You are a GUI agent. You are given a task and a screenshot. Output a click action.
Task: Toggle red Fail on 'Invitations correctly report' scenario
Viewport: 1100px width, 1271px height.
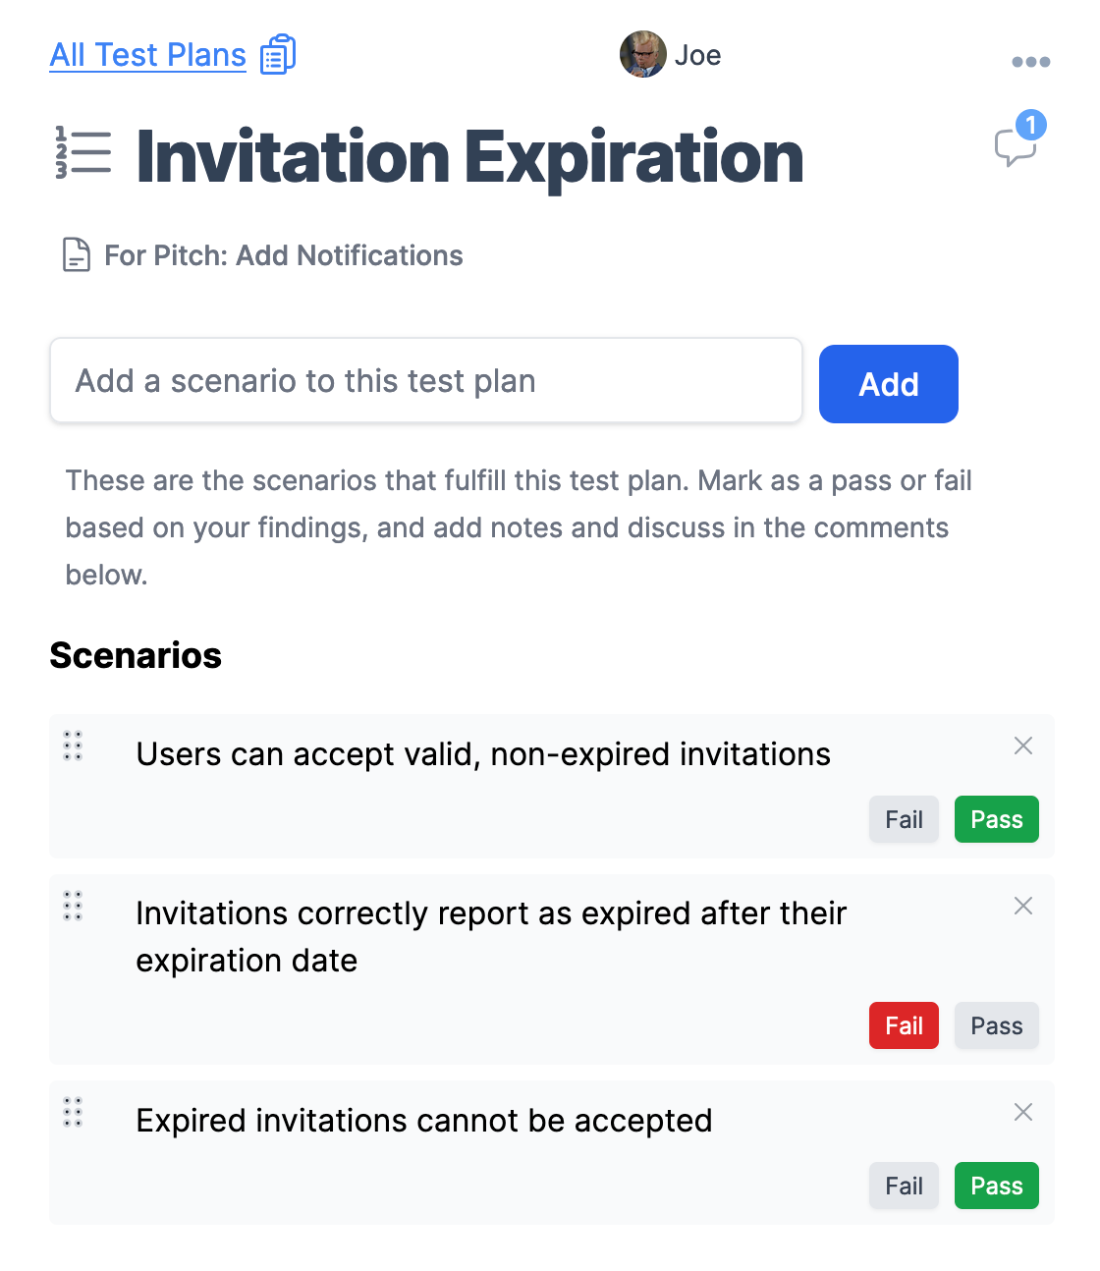pyautogui.click(x=904, y=1025)
